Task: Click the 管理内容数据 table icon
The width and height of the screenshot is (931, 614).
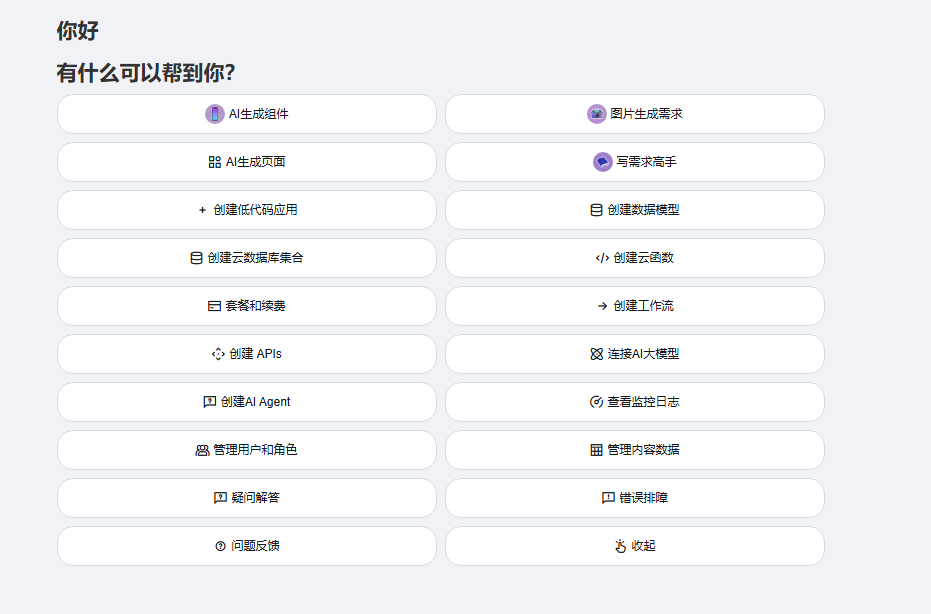Action: (596, 450)
